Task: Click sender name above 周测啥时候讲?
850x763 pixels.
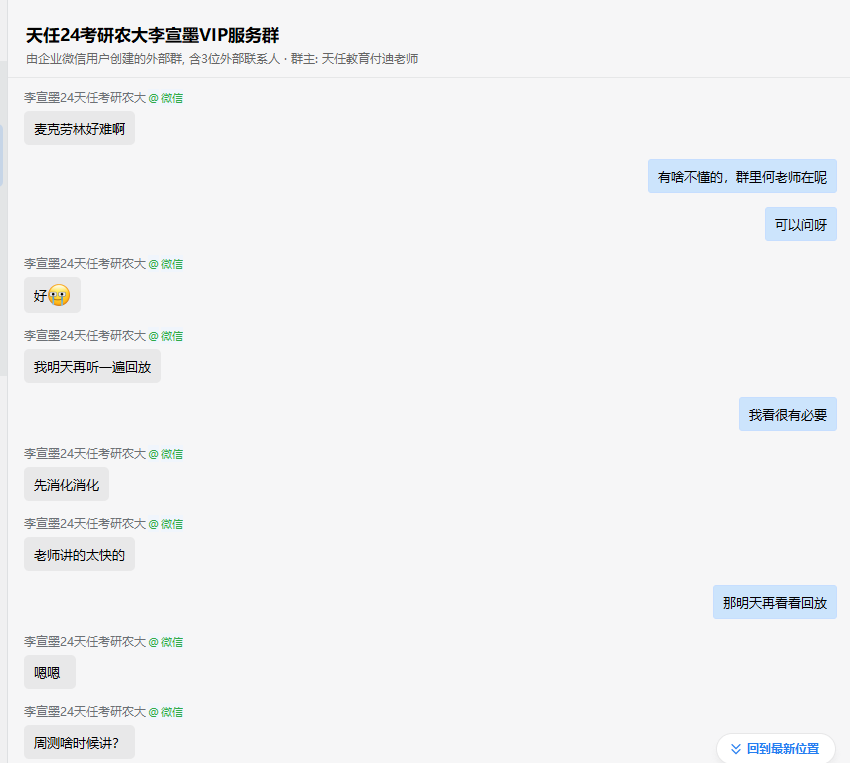Action: (85, 712)
